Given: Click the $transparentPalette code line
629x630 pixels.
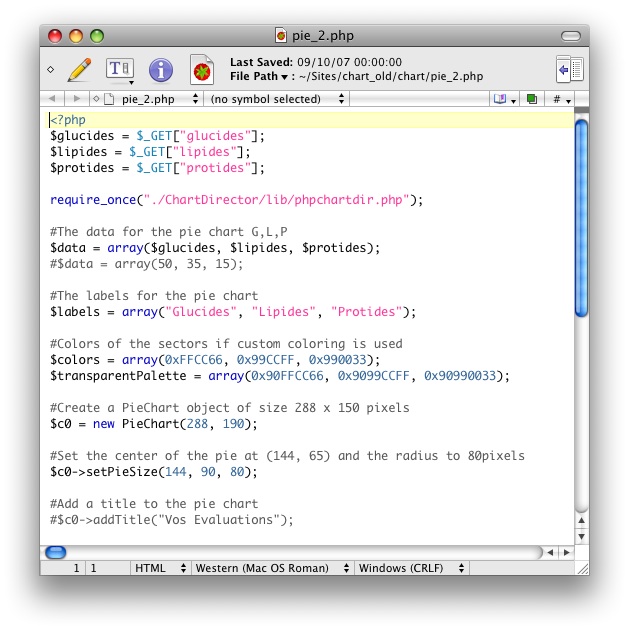Looking at the screenshot, I should [280, 376].
